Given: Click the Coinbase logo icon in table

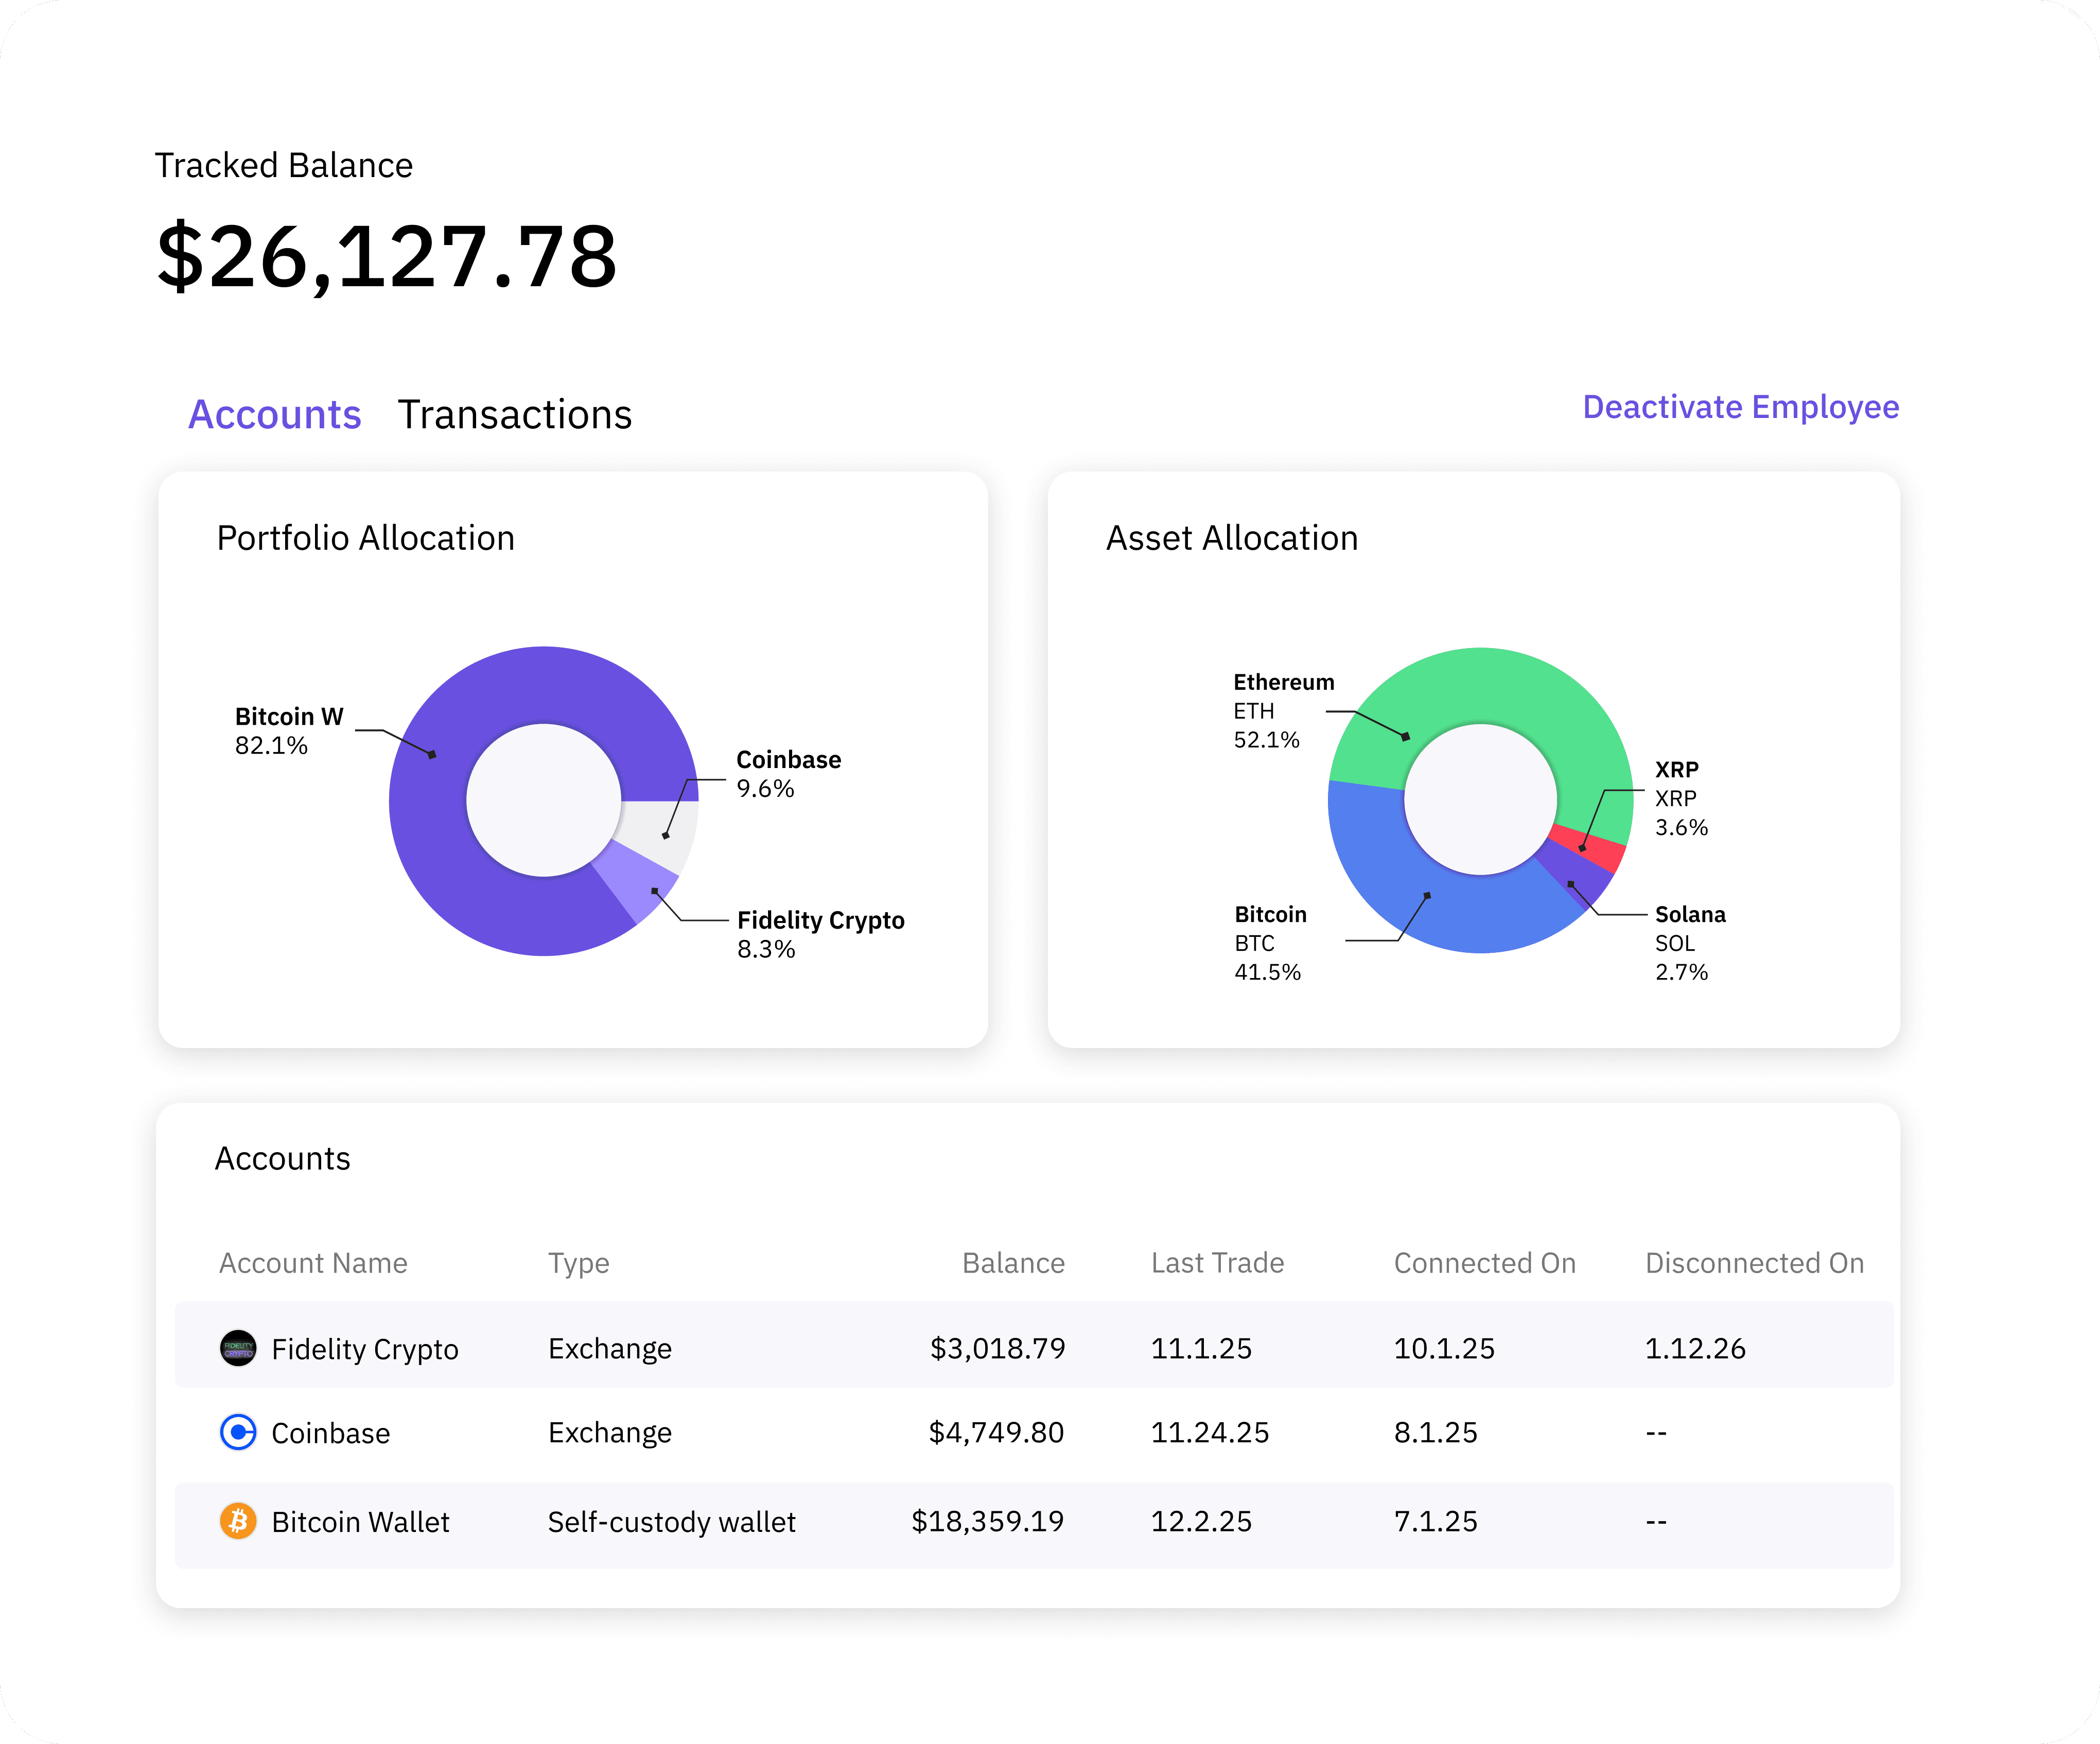Looking at the screenshot, I should point(238,1432).
